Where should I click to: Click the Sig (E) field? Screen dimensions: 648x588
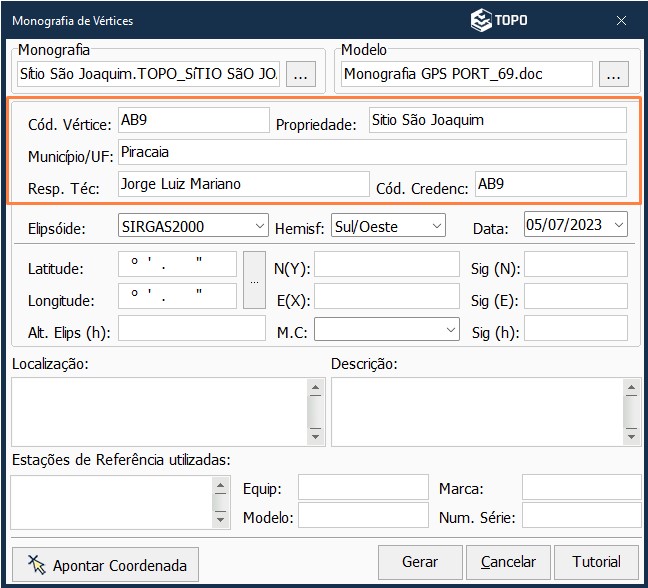click(x=576, y=296)
